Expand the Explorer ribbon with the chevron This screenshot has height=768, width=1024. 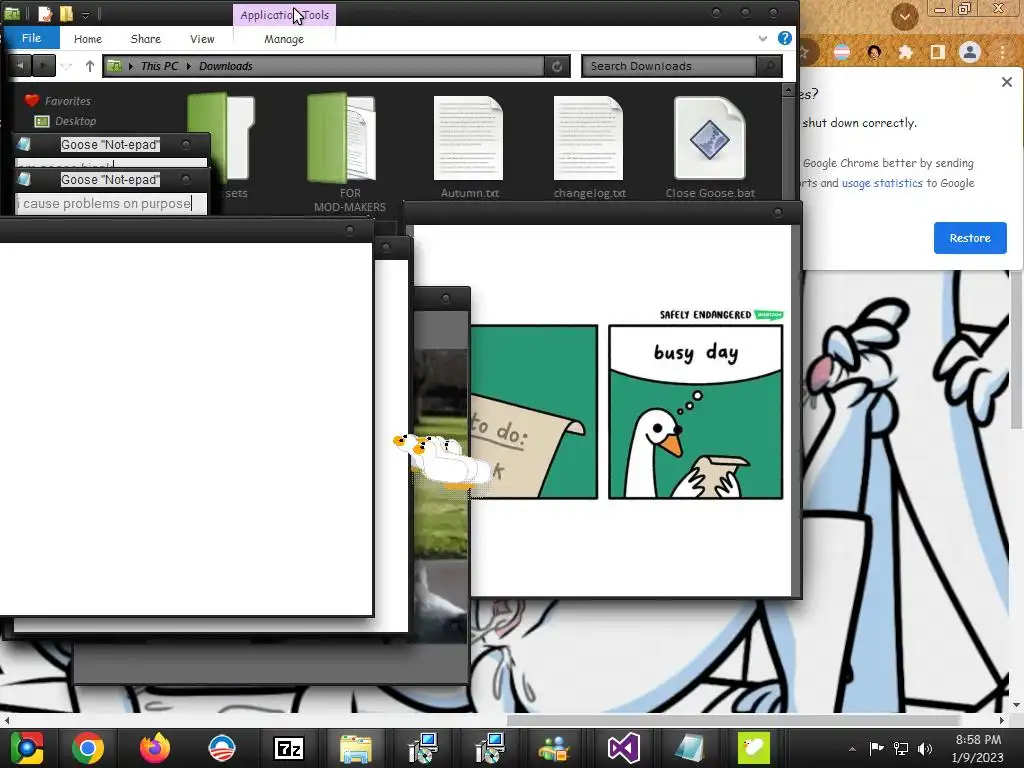pos(763,39)
